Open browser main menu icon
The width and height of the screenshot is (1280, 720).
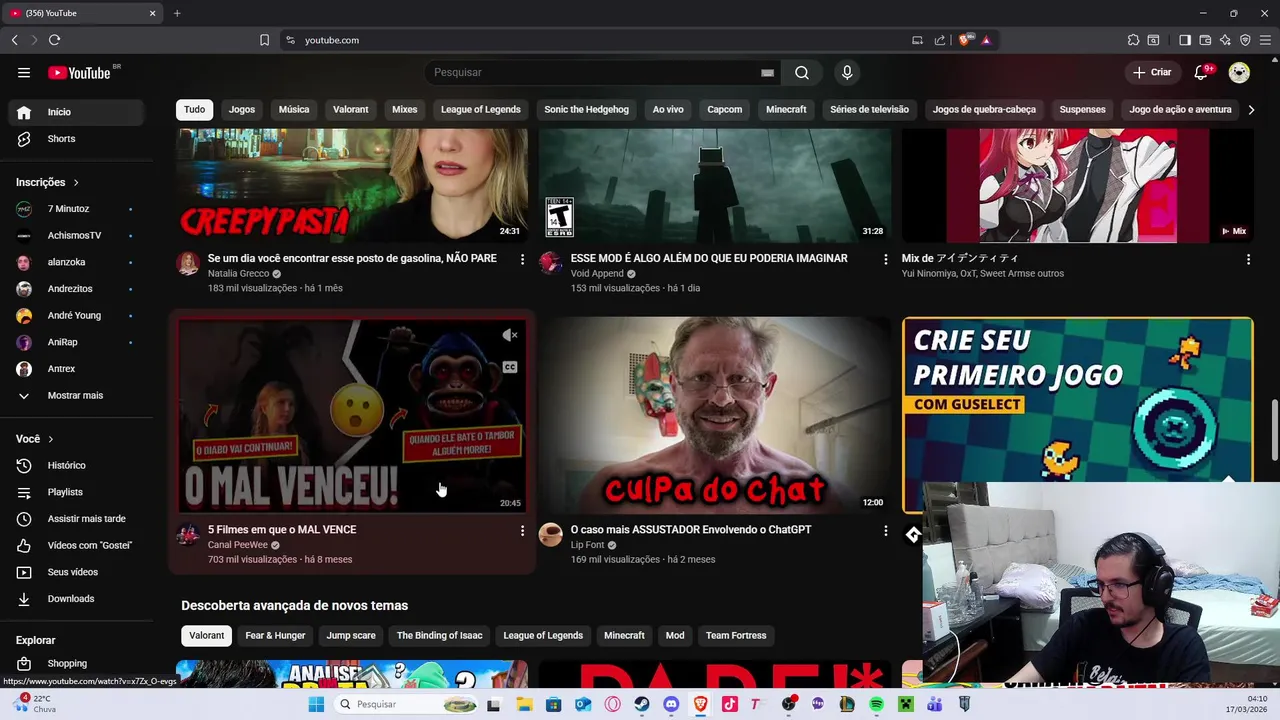[x=1265, y=40]
